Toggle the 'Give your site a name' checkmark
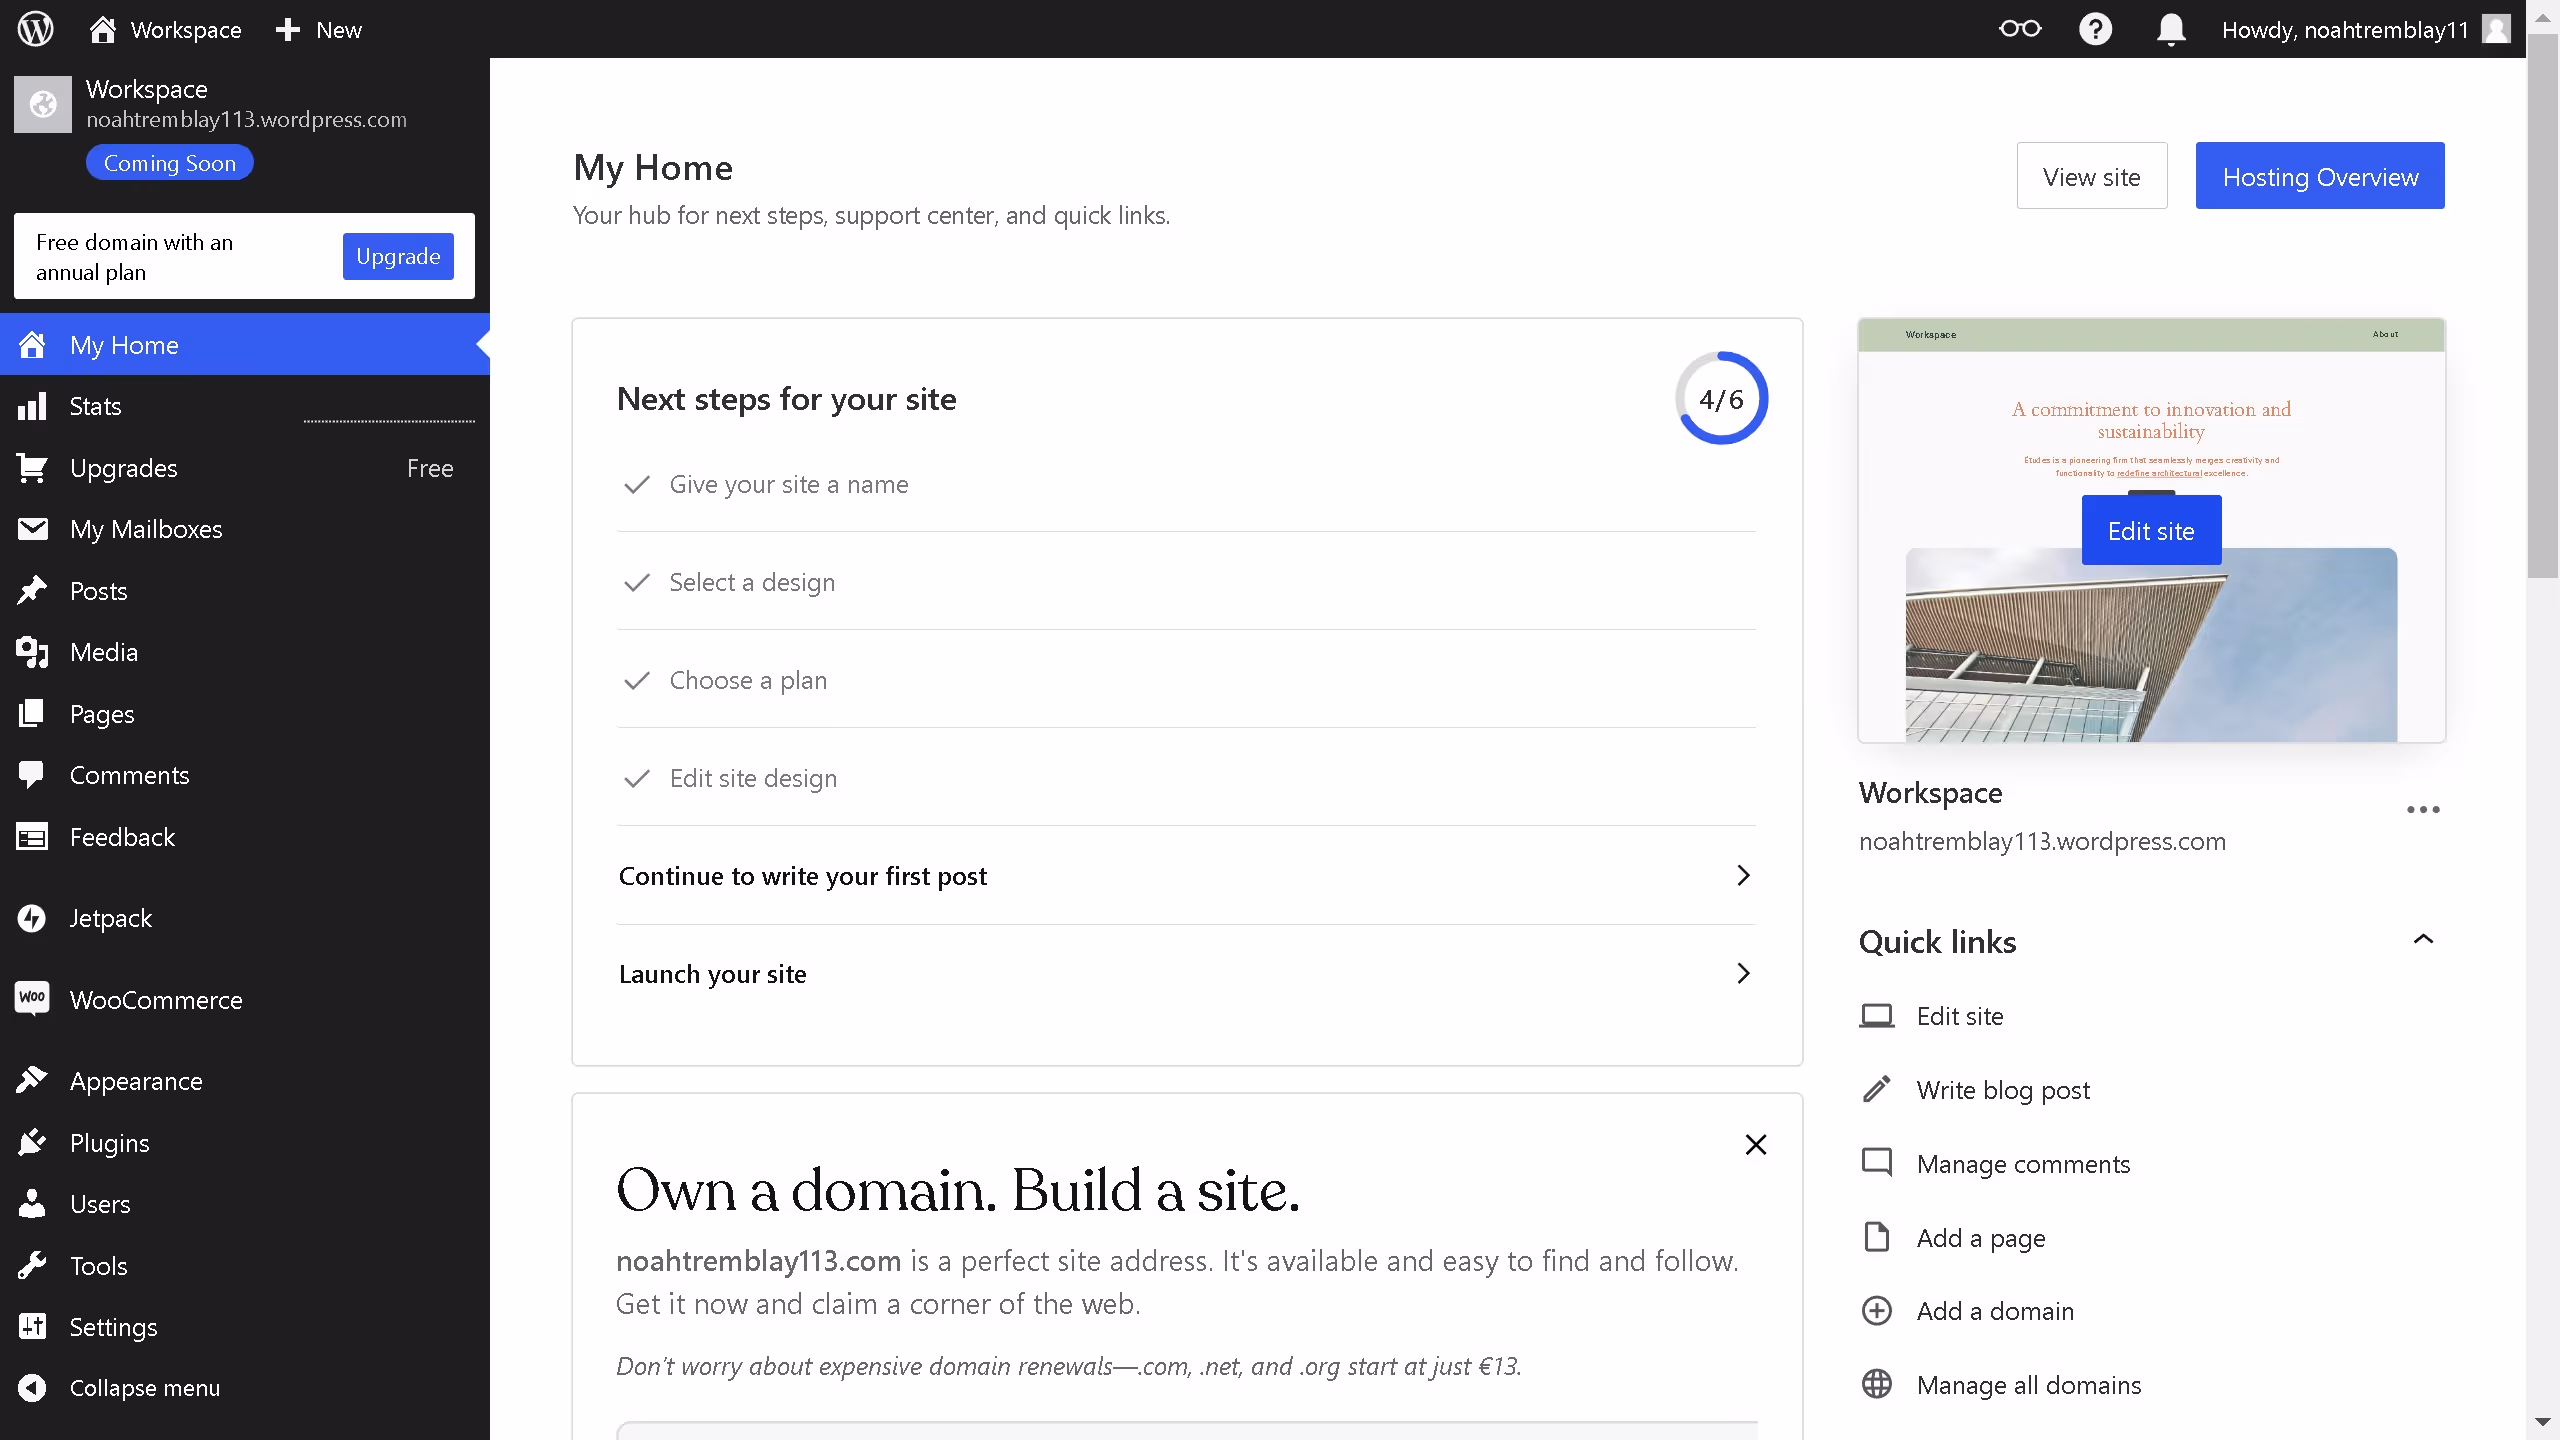 [x=637, y=484]
